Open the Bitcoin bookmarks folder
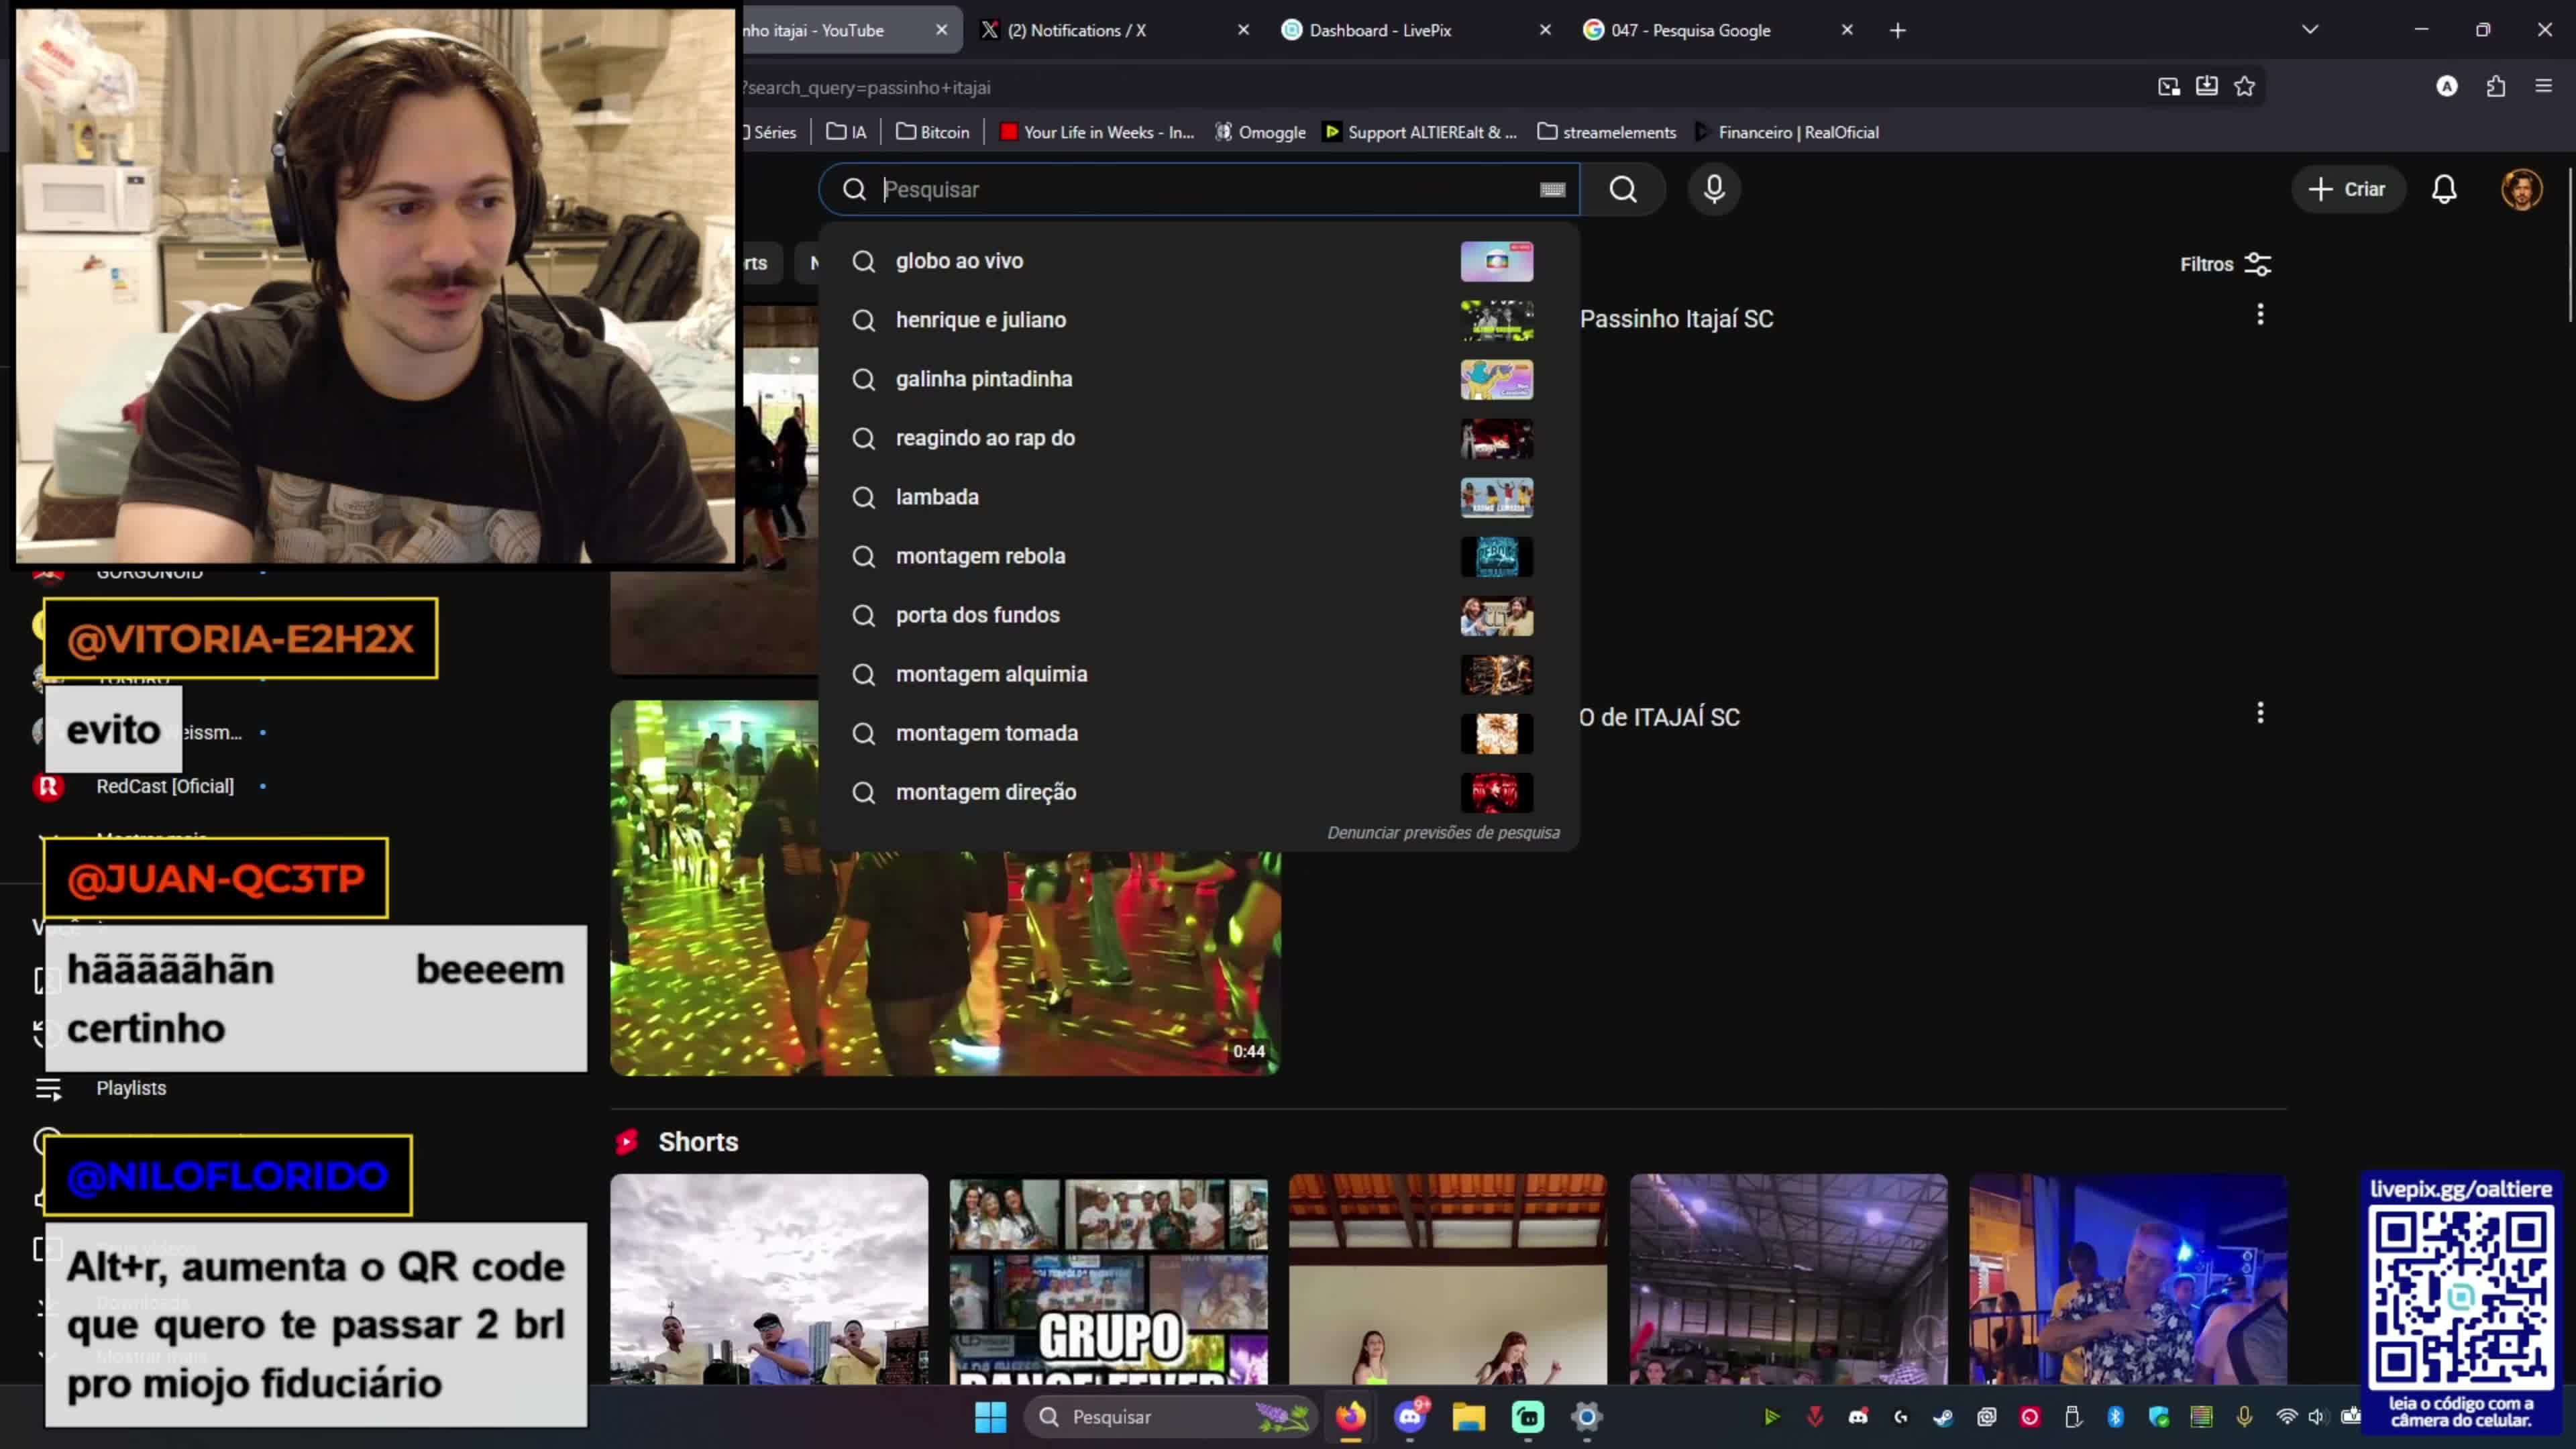This screenshot has width=2576, height=1449. click(932, 132)
